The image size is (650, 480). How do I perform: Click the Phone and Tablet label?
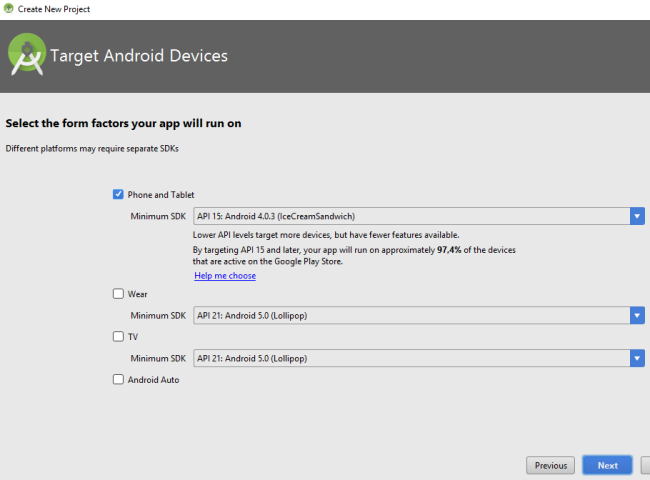click(161, 195)
